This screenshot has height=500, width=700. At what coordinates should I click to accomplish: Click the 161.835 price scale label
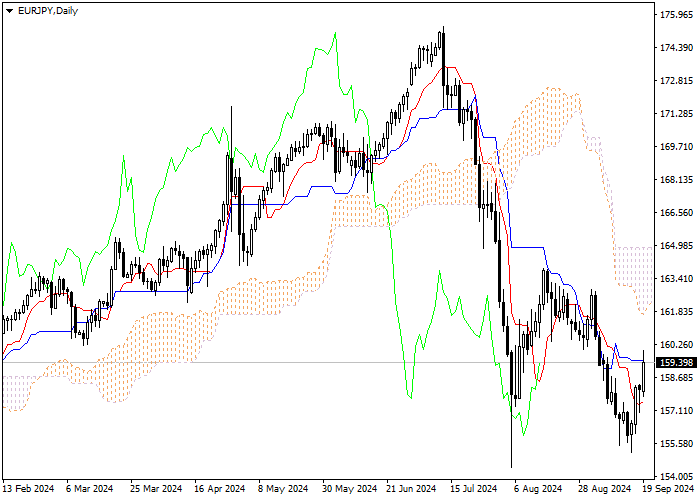676,312
